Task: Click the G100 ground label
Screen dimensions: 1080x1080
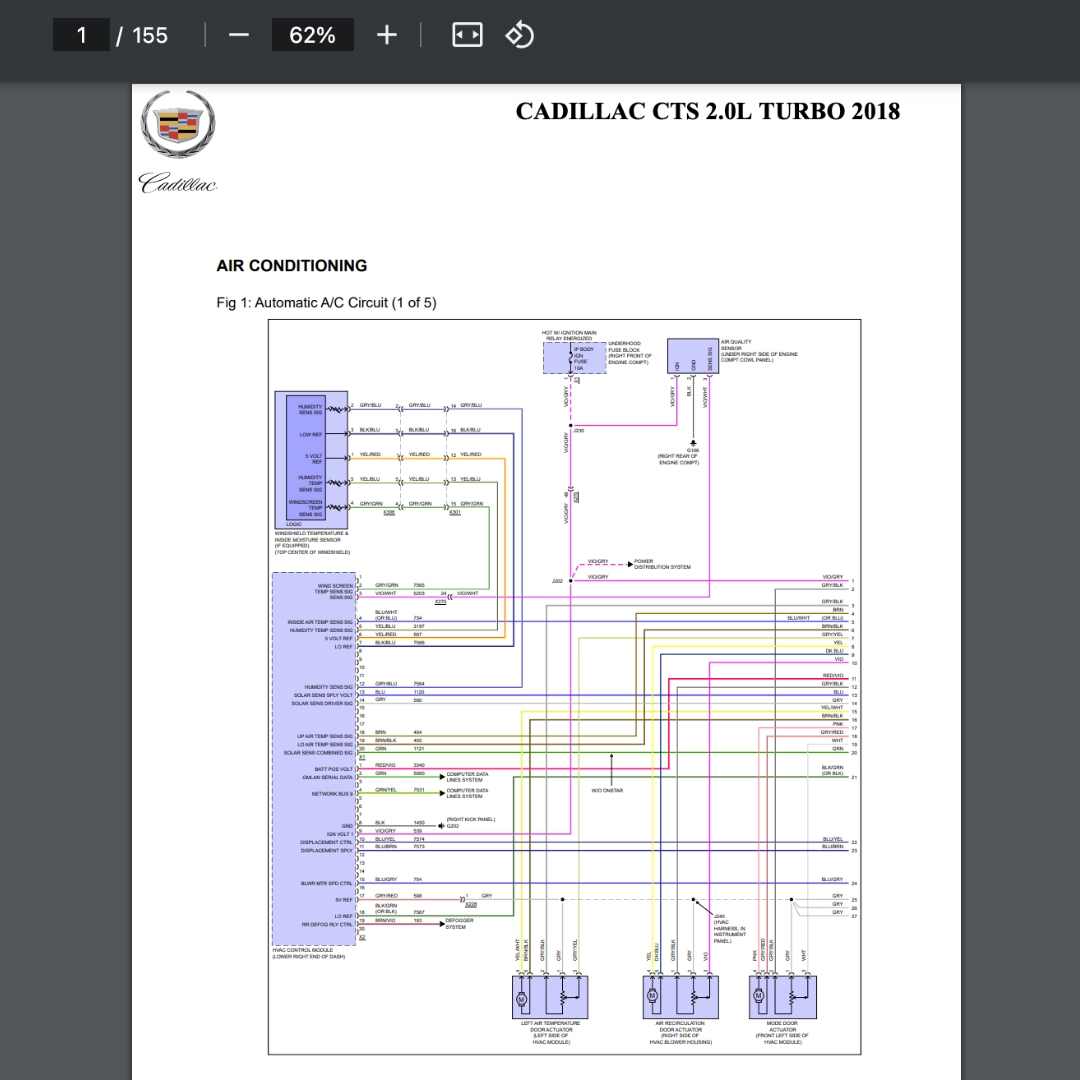Action: tap(692, 450)
